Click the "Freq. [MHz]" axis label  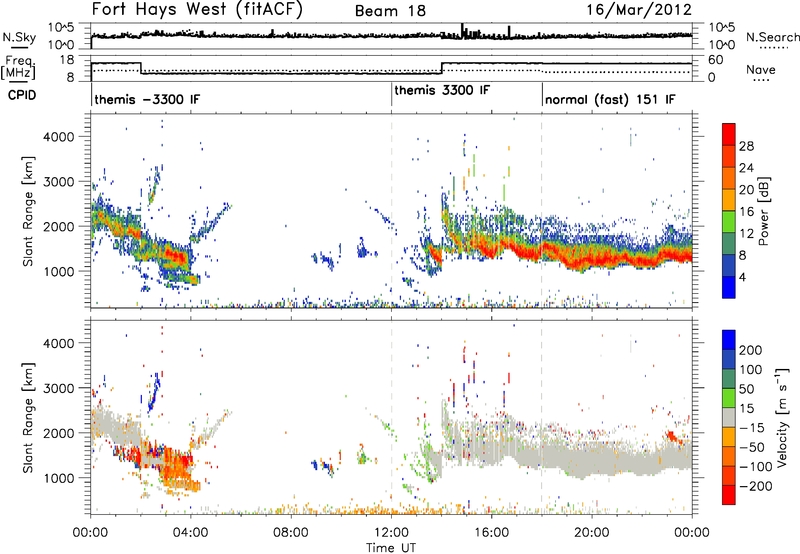coord(19,67)
